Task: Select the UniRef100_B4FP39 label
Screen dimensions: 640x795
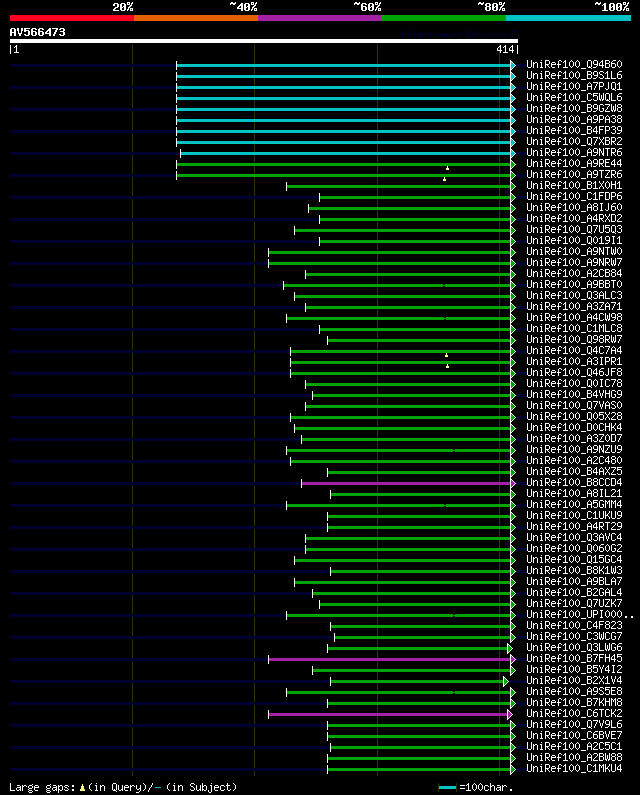Action: pos(574,130)
